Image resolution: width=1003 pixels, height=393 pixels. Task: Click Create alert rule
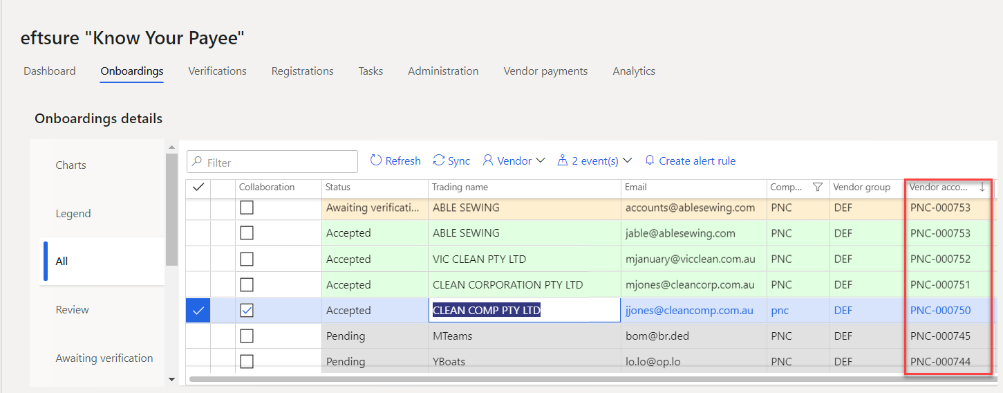click(690, 161)
